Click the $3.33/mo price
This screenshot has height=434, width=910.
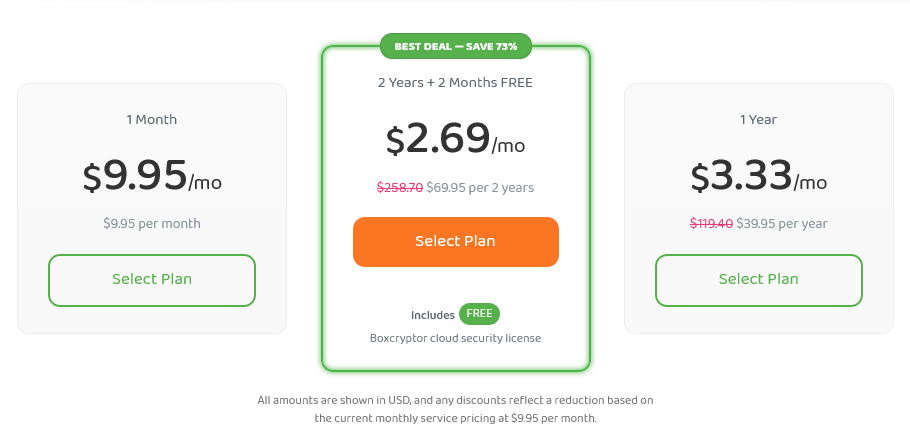point(759,177)
